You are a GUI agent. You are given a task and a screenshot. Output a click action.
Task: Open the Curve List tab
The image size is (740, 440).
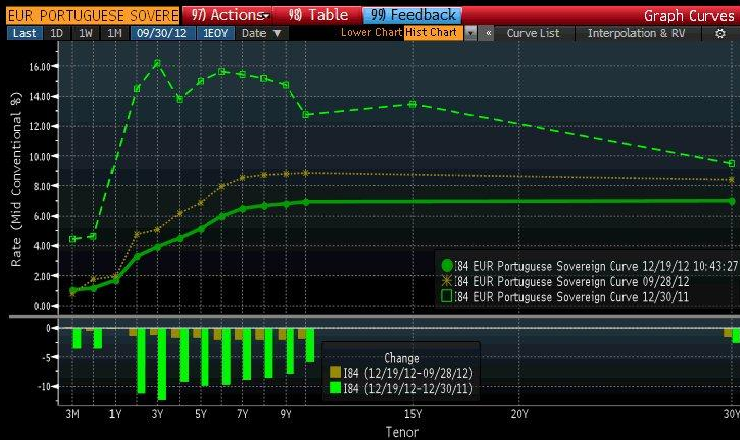click(x=533, y=33)
